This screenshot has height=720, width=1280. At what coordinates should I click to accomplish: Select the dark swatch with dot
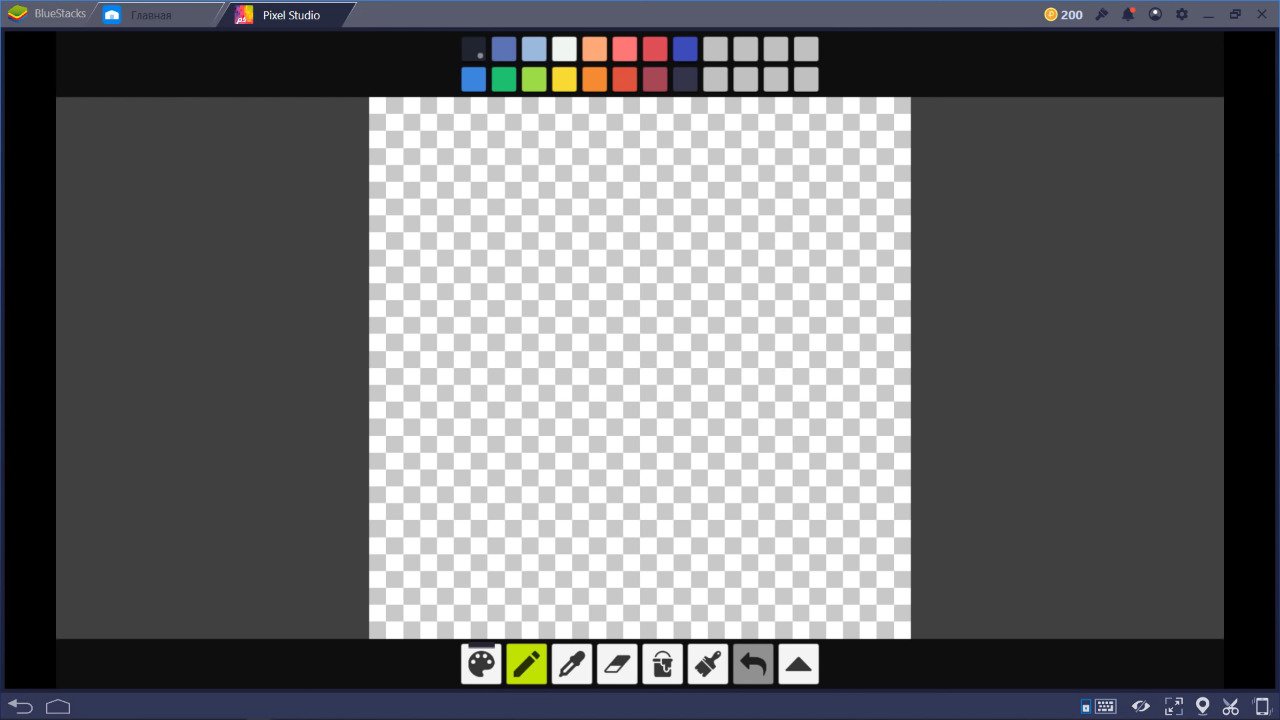click(x=474, y=49)
